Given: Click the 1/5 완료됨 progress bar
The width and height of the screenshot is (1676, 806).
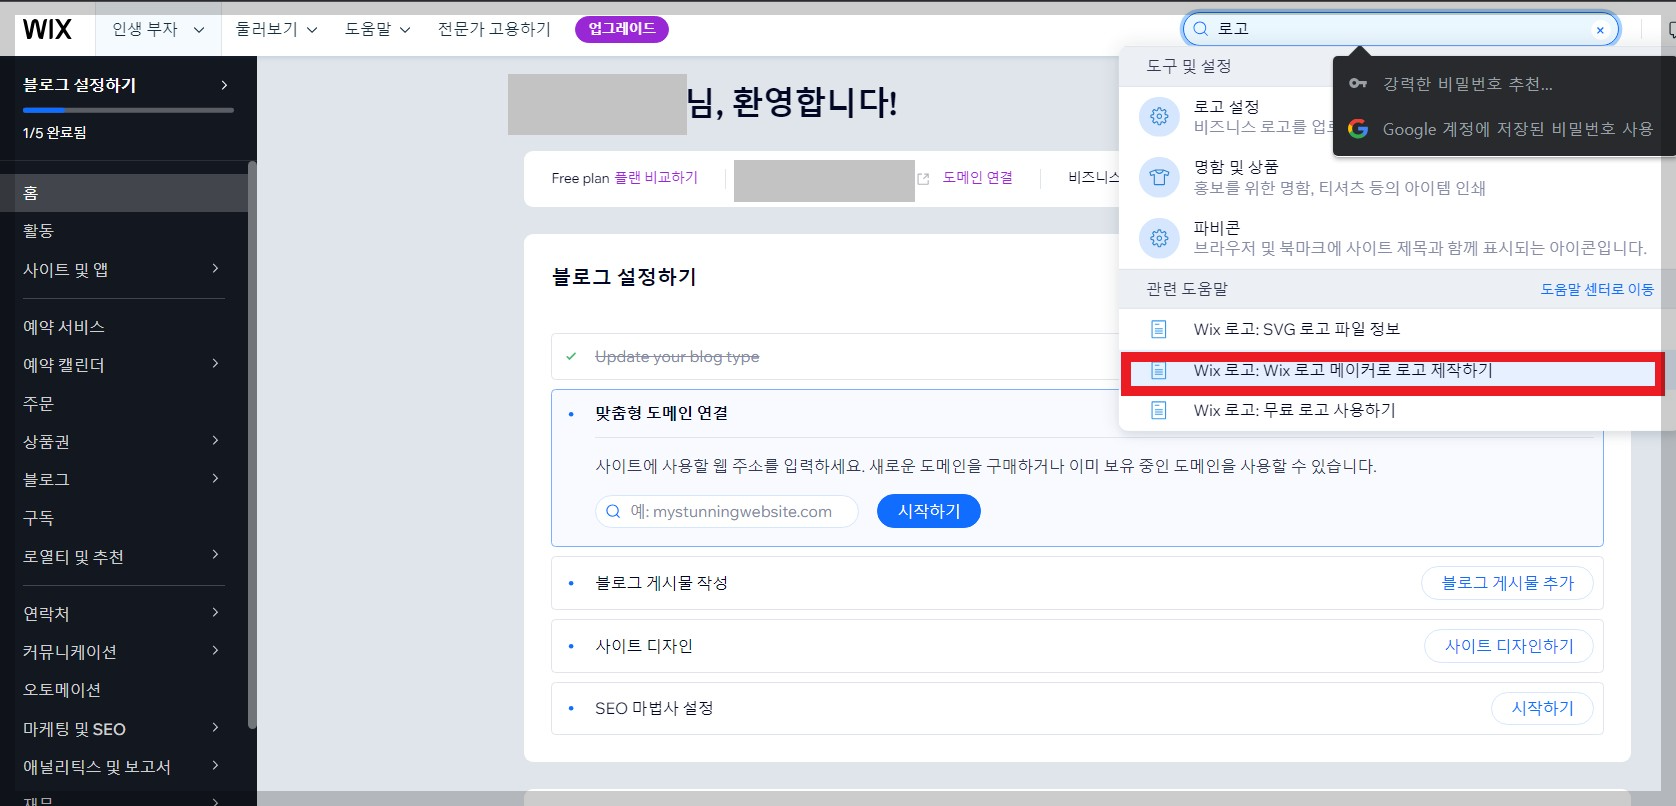Looking at the screenshot, I should 128,110.
